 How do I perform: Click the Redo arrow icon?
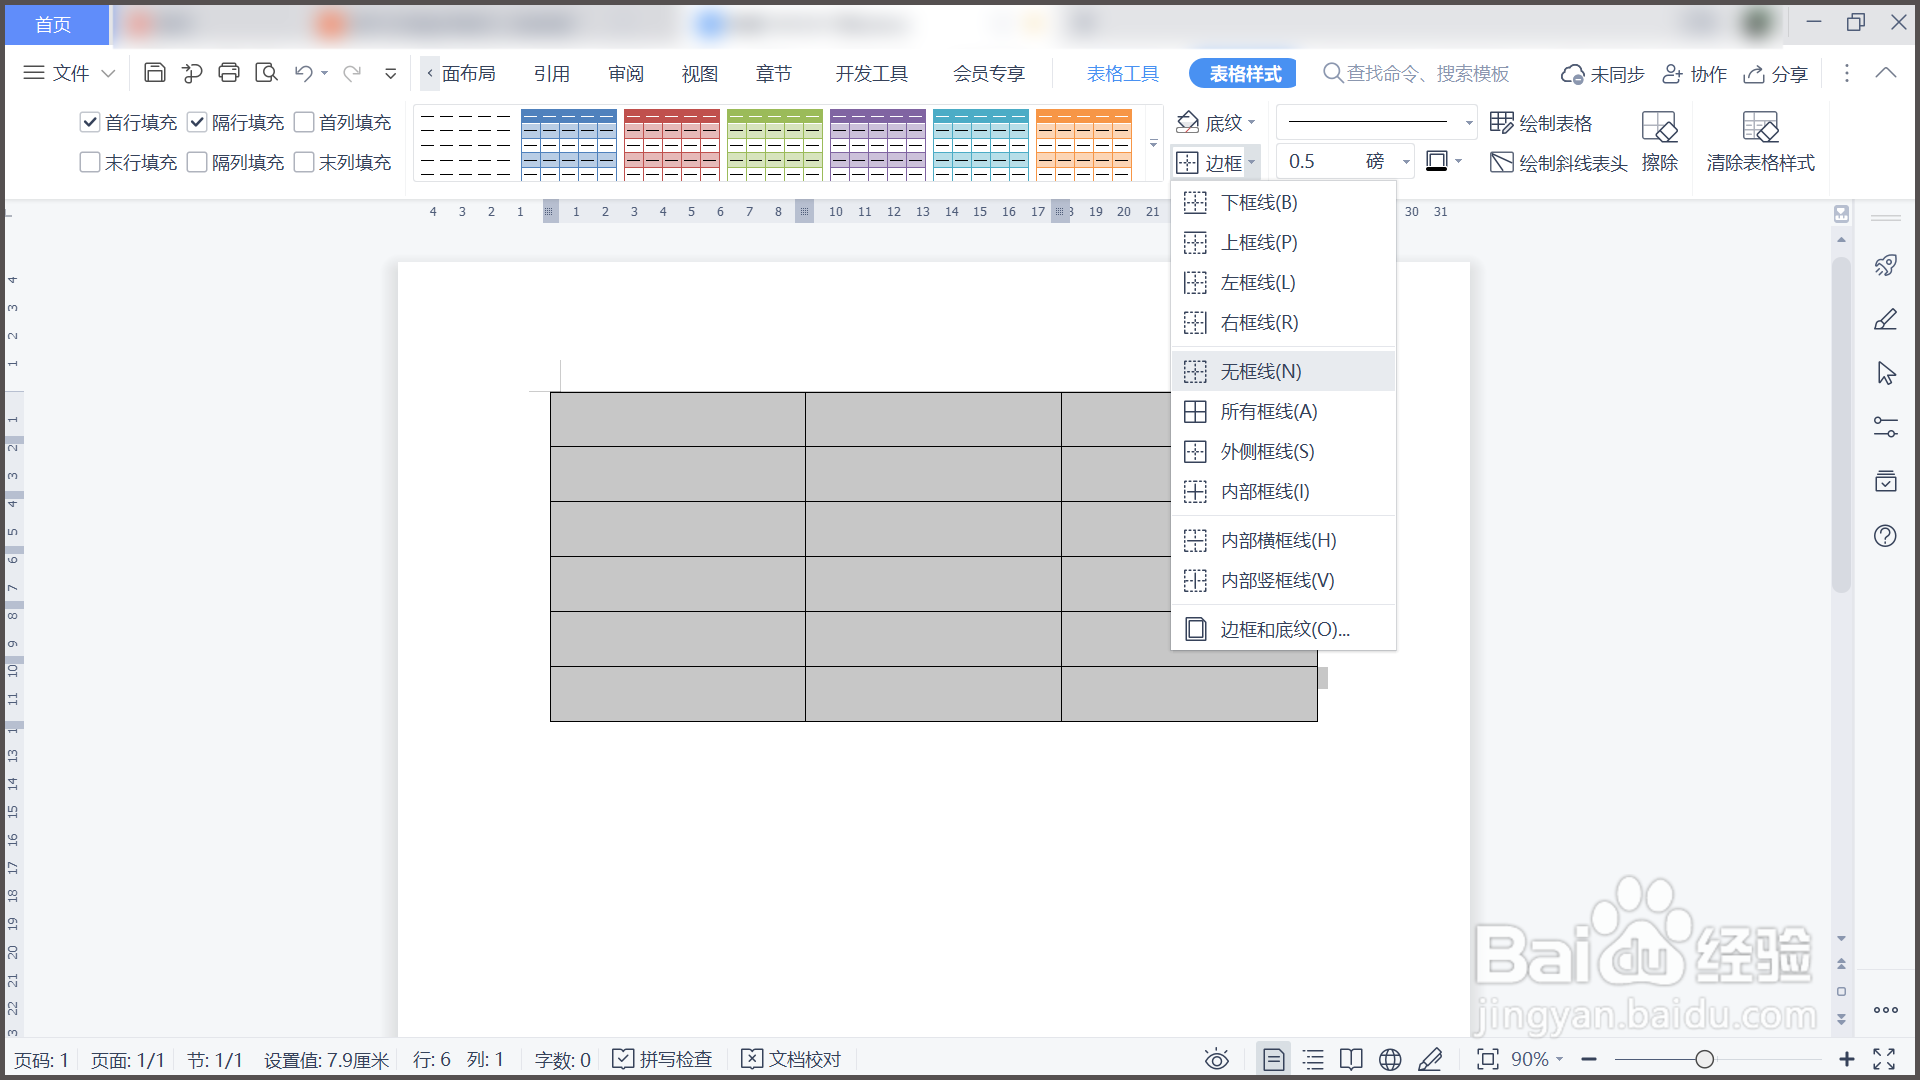coord(352,73)
